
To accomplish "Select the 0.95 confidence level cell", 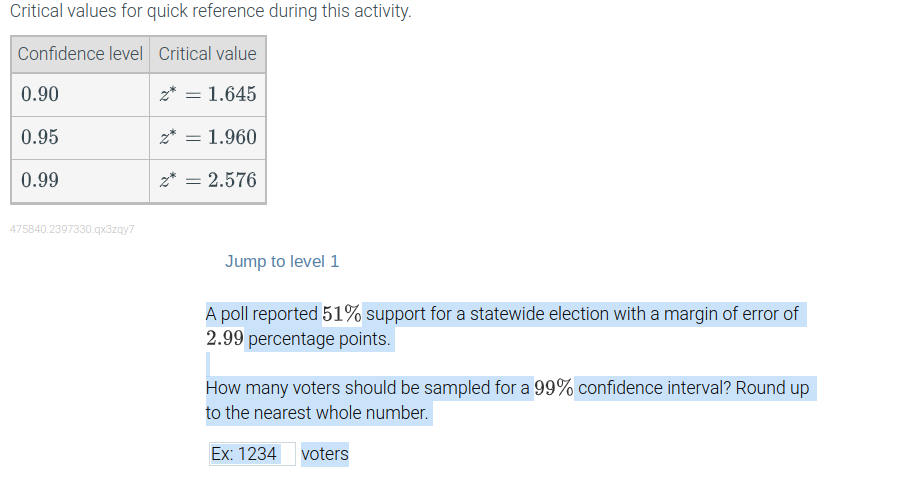I will tap(80, 137).
